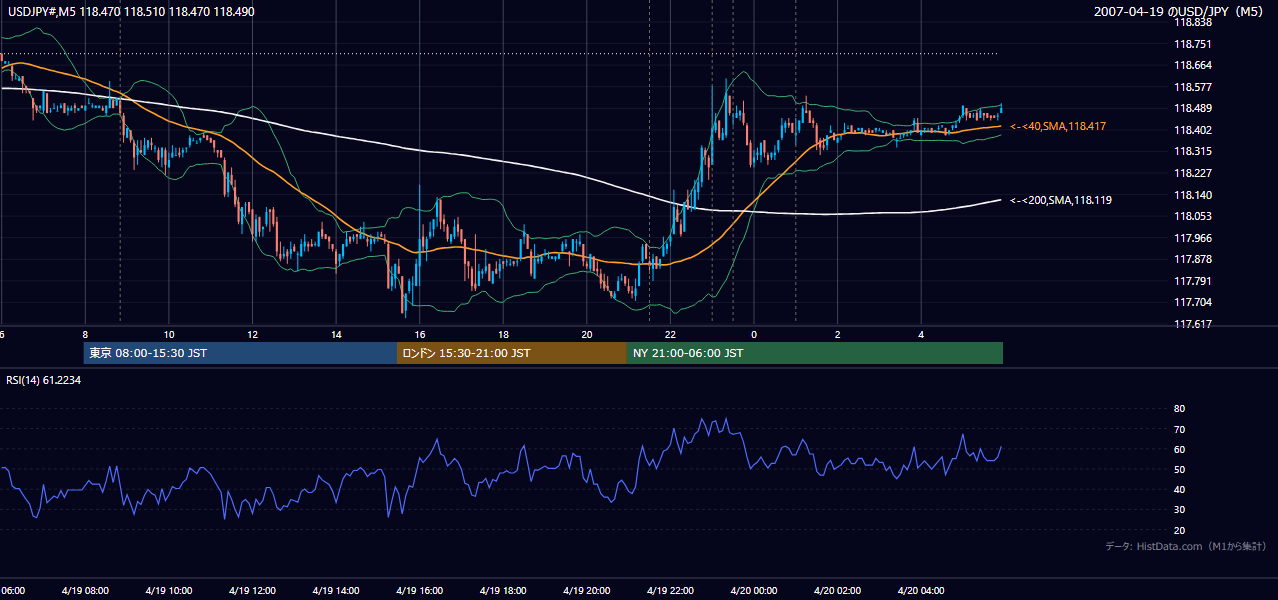Click price axis value 118.664
This screenshot has height=600, width=1278.
click(1193, 65)
